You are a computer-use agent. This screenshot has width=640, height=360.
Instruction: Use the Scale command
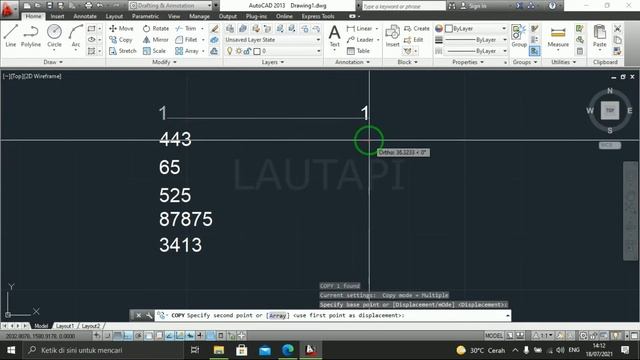point(154,51)
